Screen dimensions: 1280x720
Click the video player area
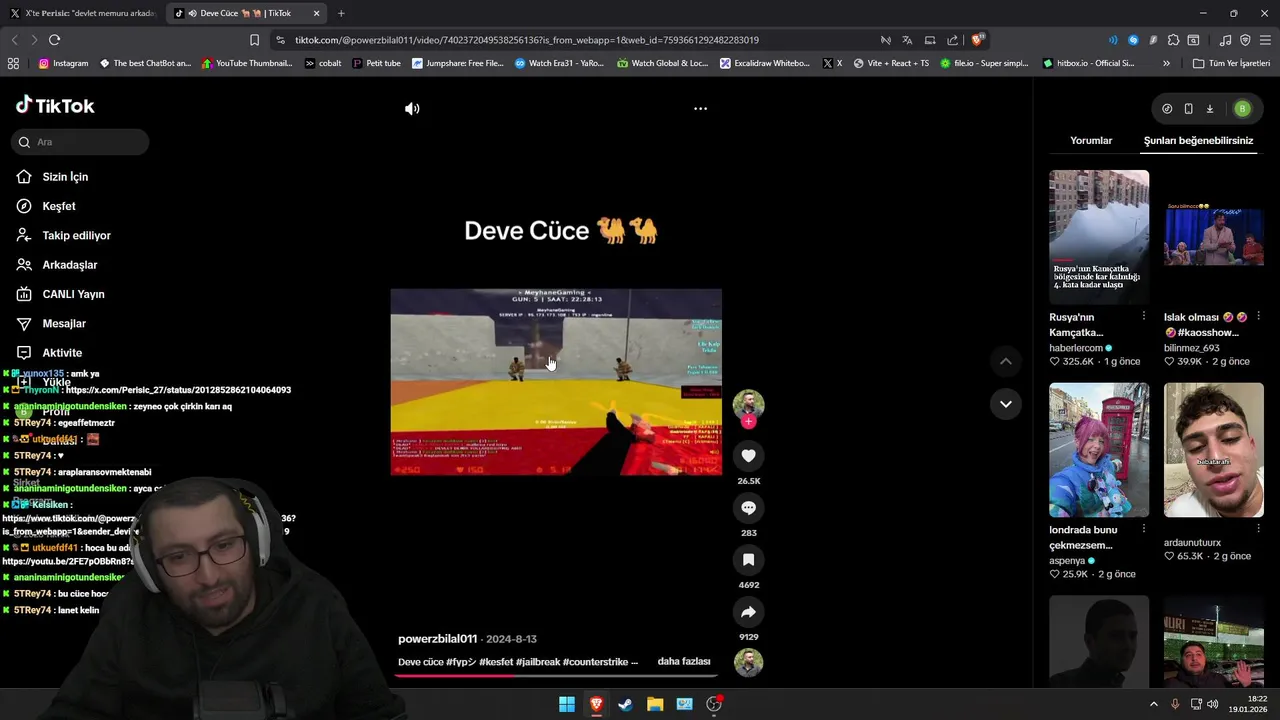click(x=556, y=382)
